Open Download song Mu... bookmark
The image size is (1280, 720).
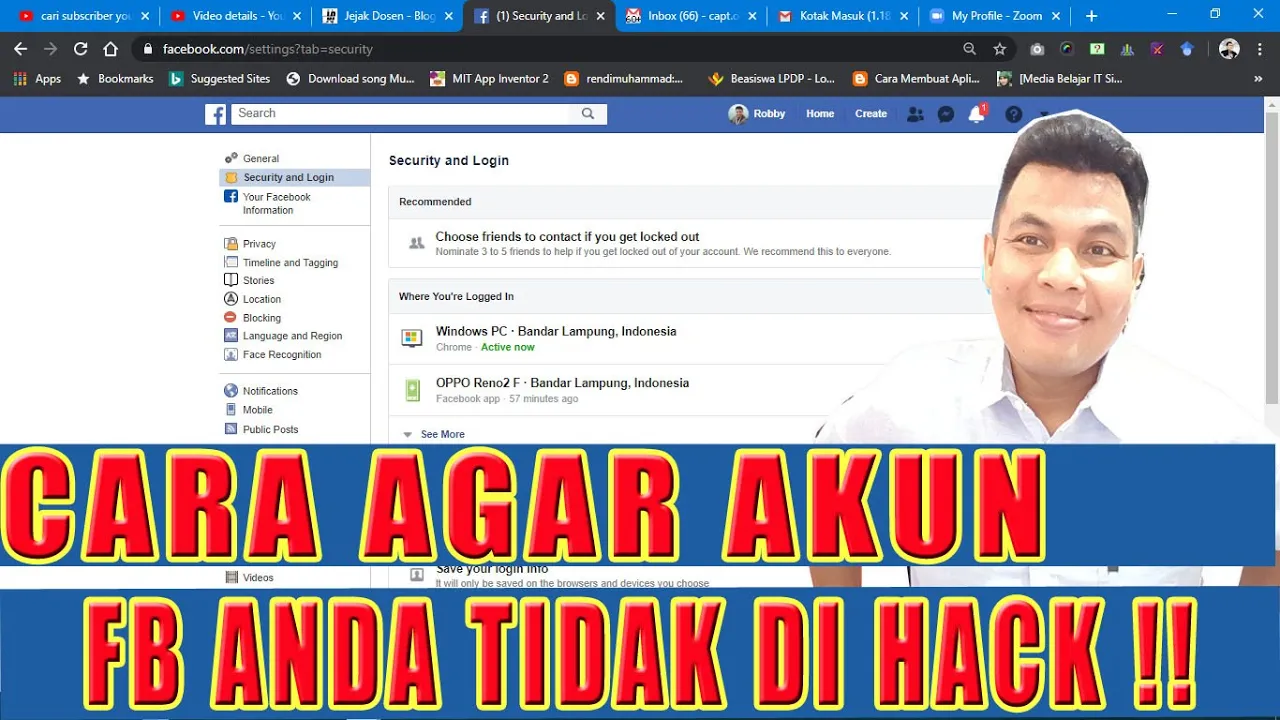(x=350, y=78)
